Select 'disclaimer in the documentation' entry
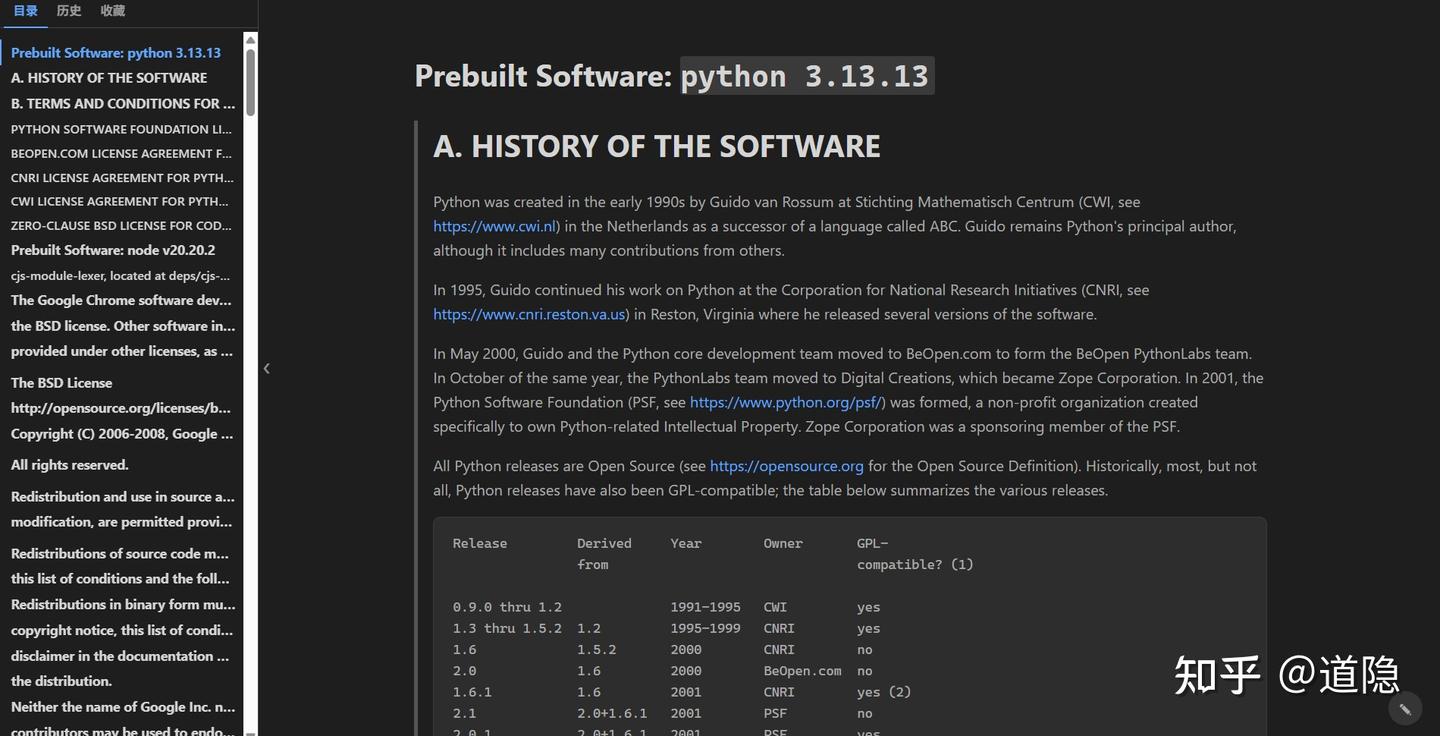The width and height of the screenshot is (1440, 736). 120,657
